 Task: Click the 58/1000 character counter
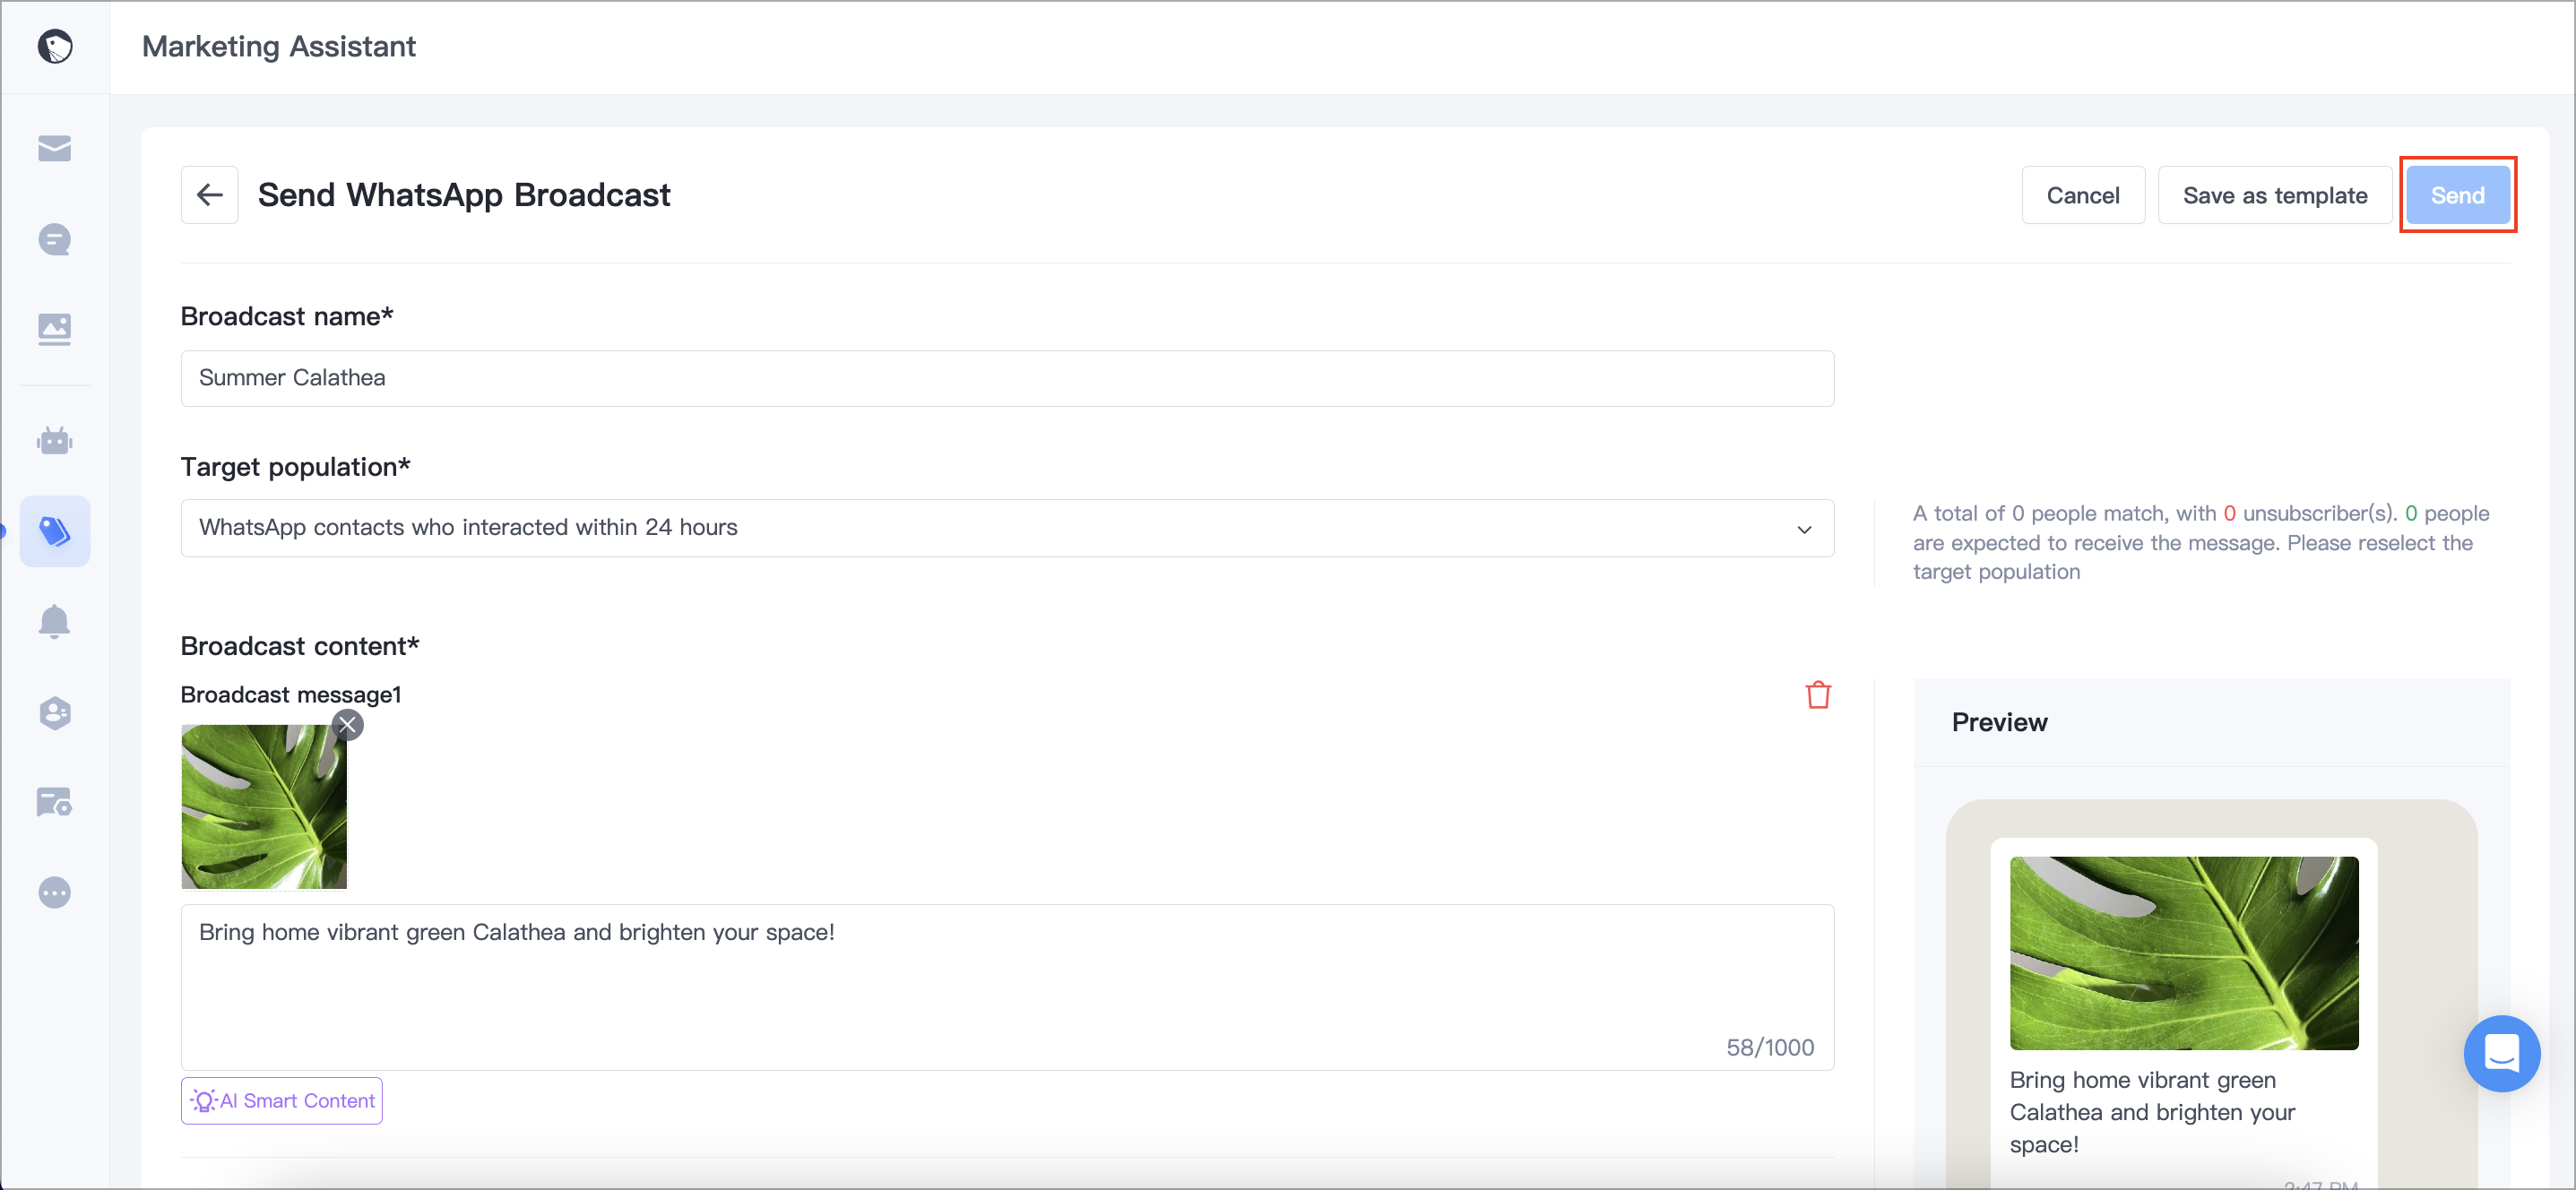1769,1047
